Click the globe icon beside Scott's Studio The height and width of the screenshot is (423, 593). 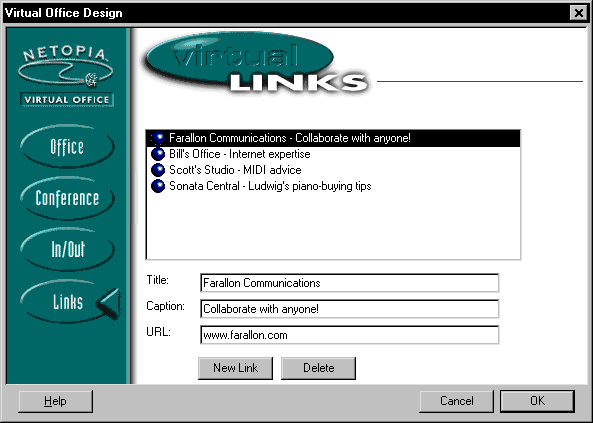click(158, 170)
